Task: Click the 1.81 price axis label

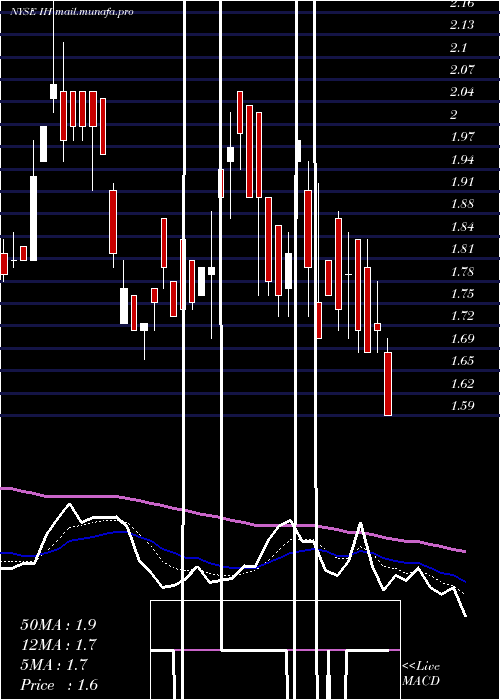Action: [462, 249]
